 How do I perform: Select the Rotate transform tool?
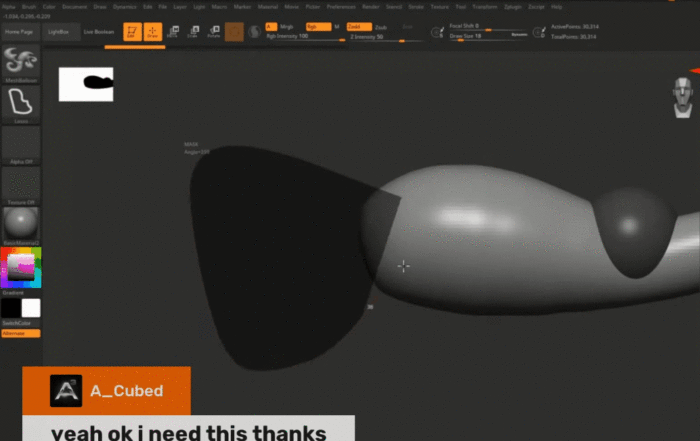pos(213,32)
